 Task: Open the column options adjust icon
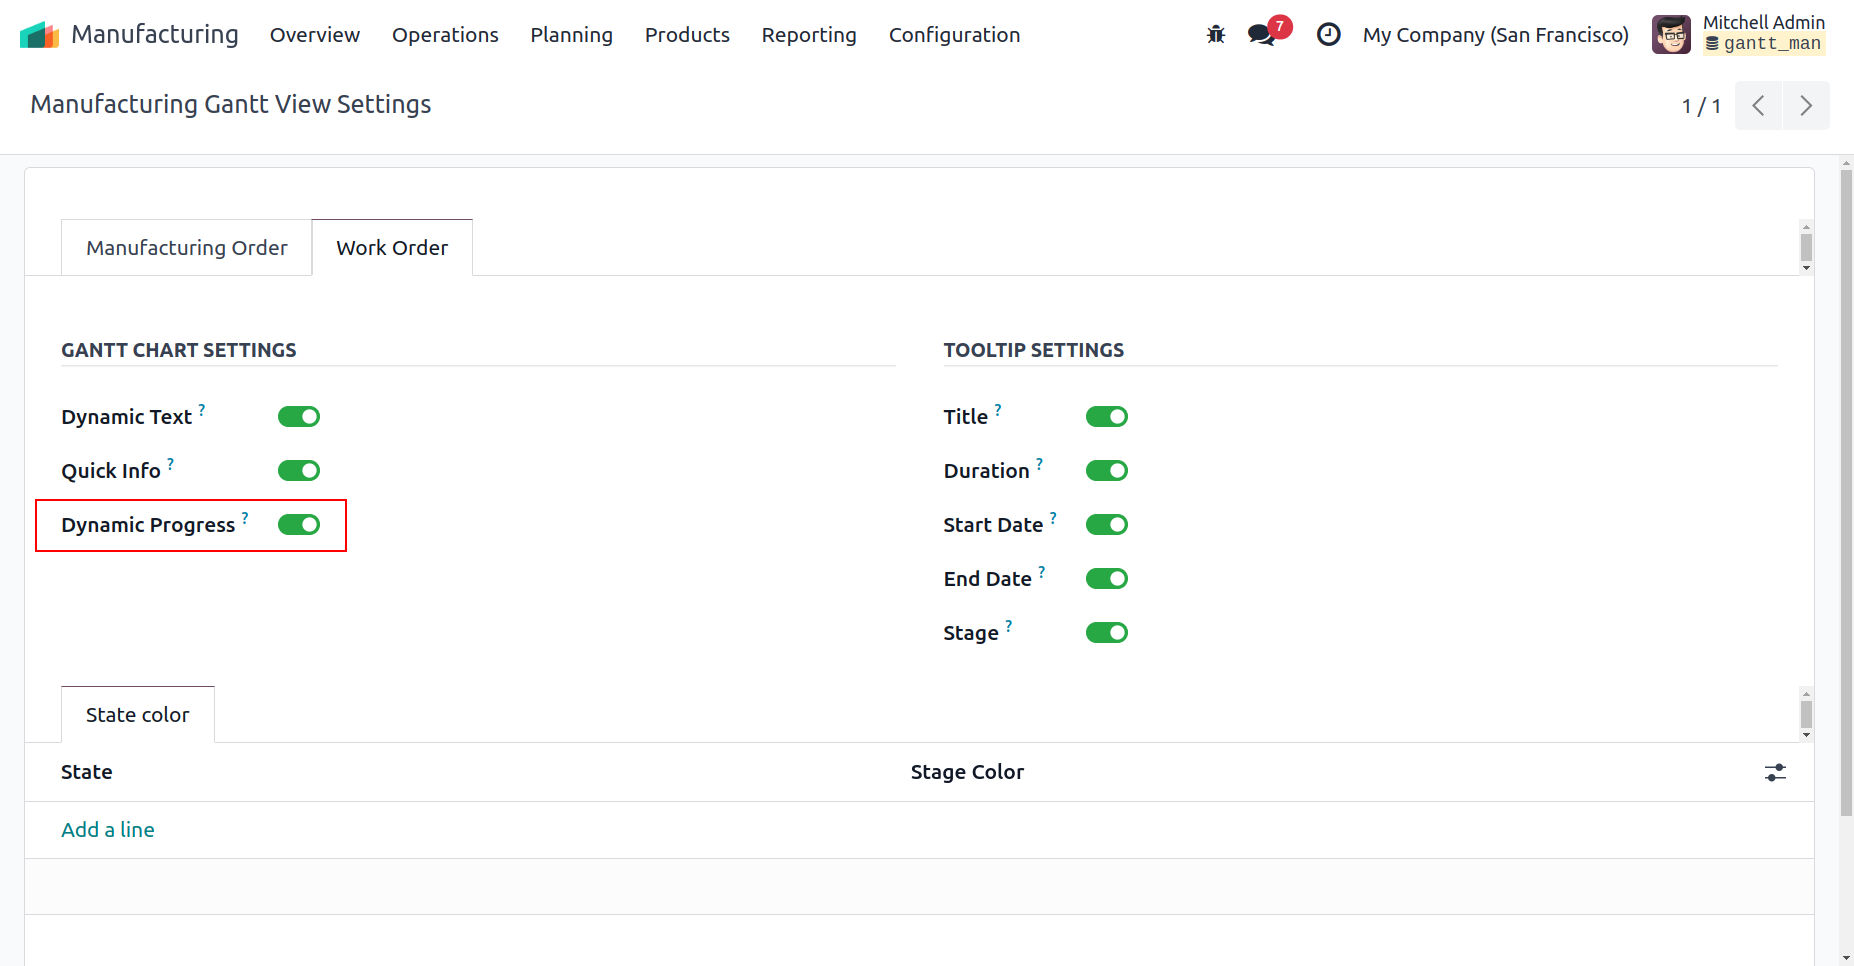coord(1775,772)
